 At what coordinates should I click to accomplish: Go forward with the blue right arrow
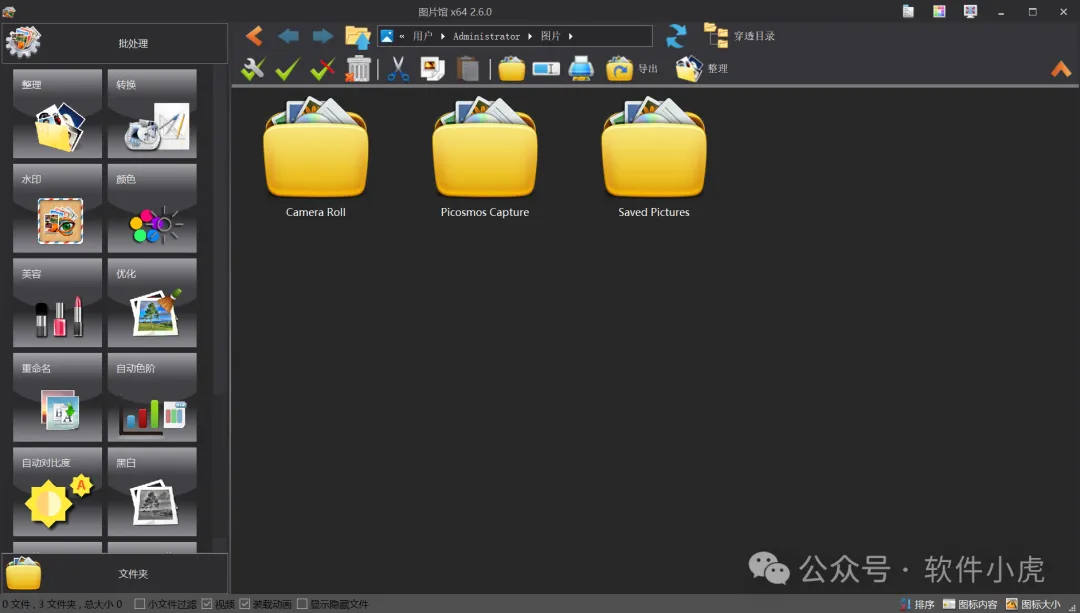point(322,36)
